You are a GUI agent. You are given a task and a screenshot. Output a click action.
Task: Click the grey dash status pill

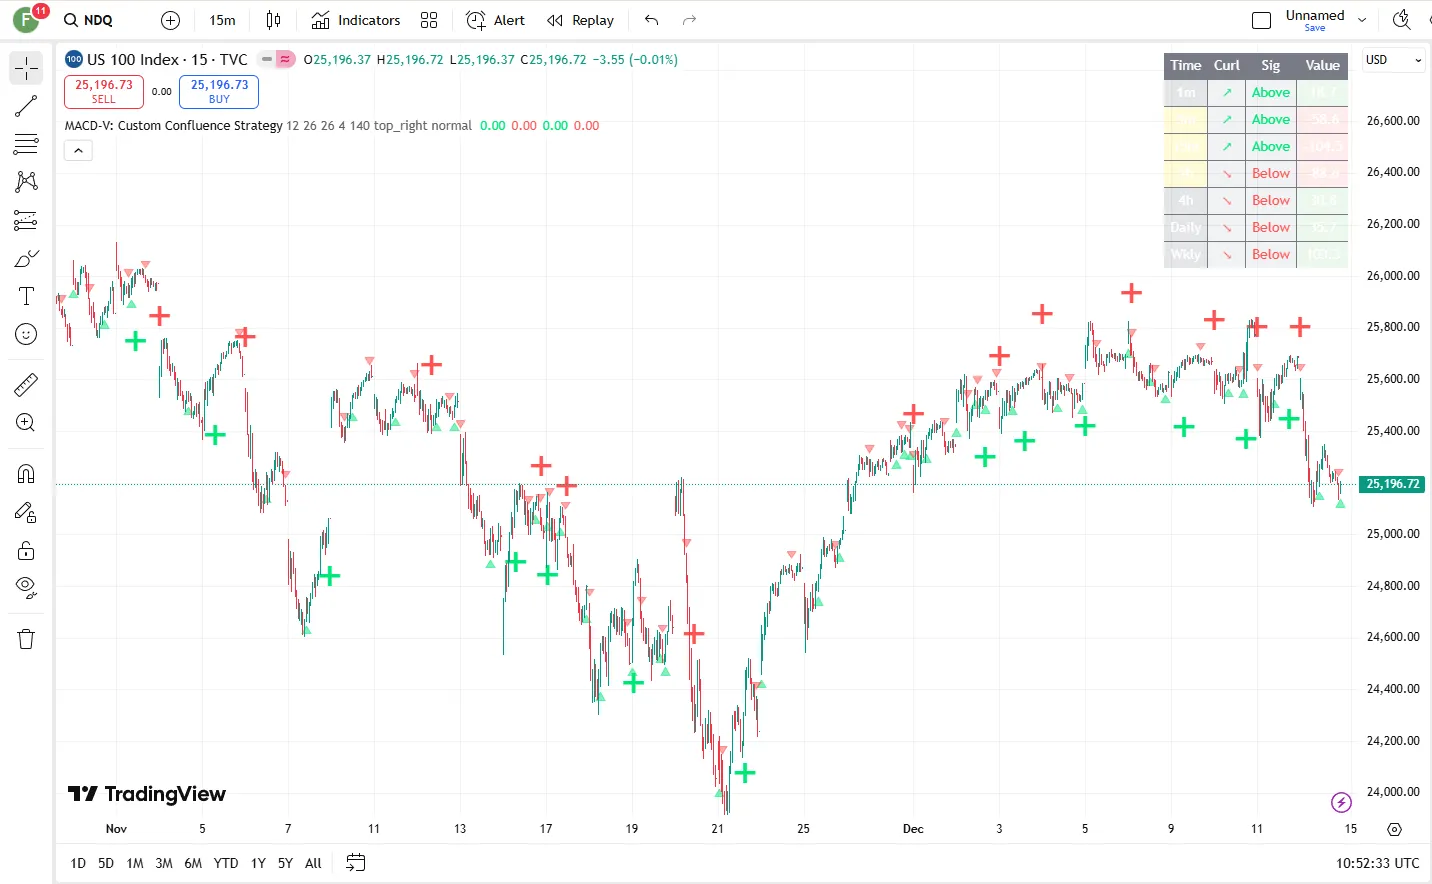(x=267, y=59)
